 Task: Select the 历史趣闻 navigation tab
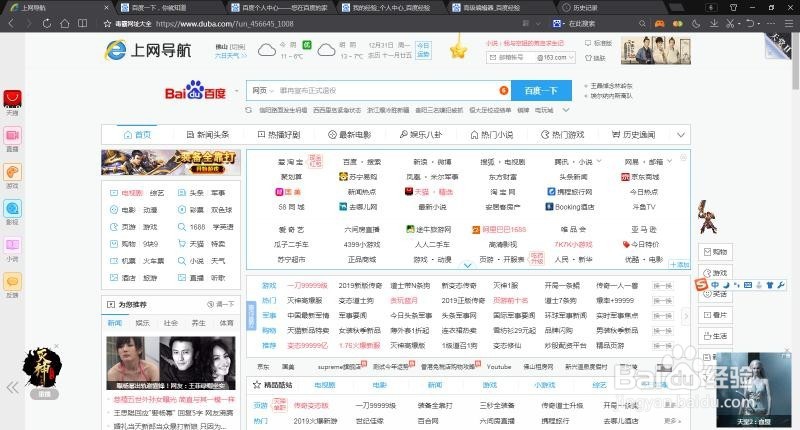click(x=633, y=135)
